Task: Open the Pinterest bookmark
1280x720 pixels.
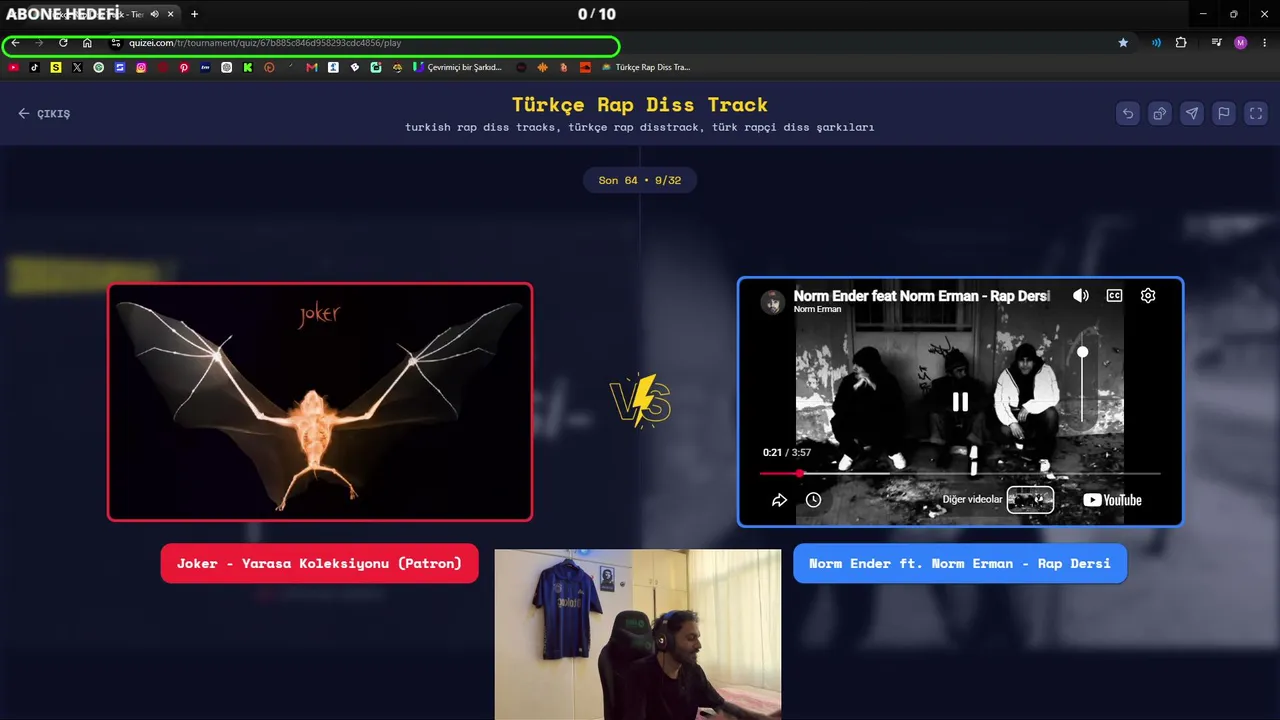Action: coord(184,67)
